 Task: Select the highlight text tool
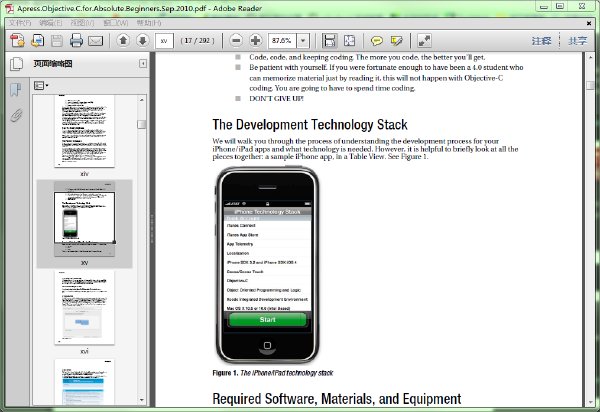[x=396, y=40]
